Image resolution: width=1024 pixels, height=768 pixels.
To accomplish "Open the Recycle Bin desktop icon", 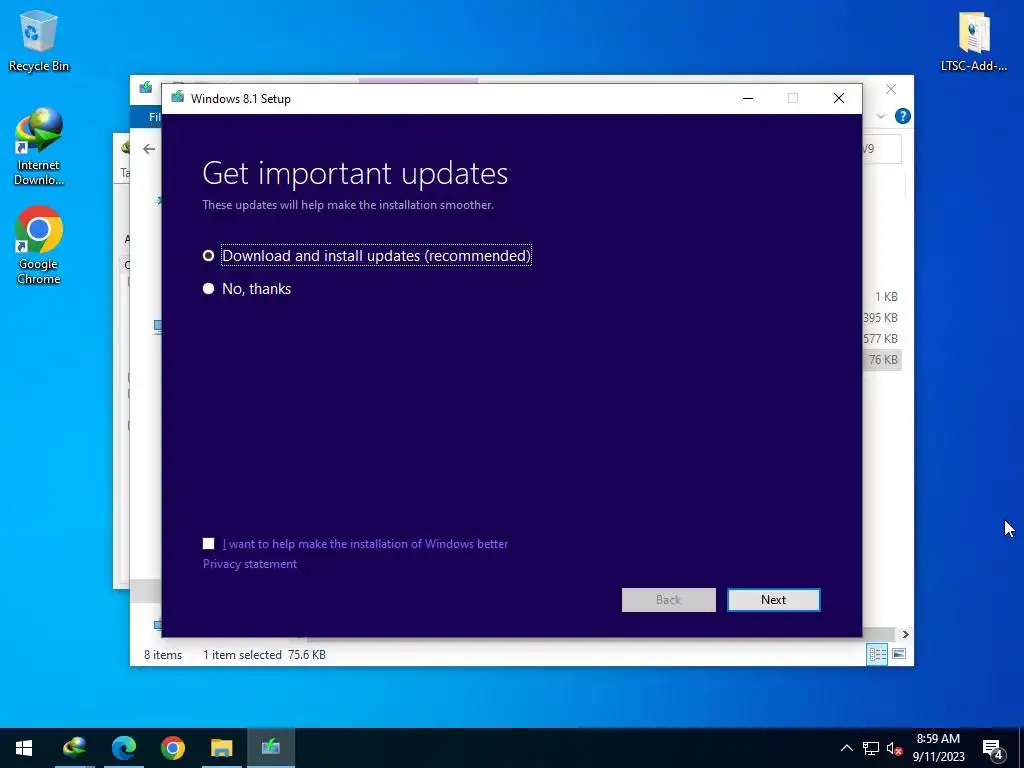I will pos(39,40).
